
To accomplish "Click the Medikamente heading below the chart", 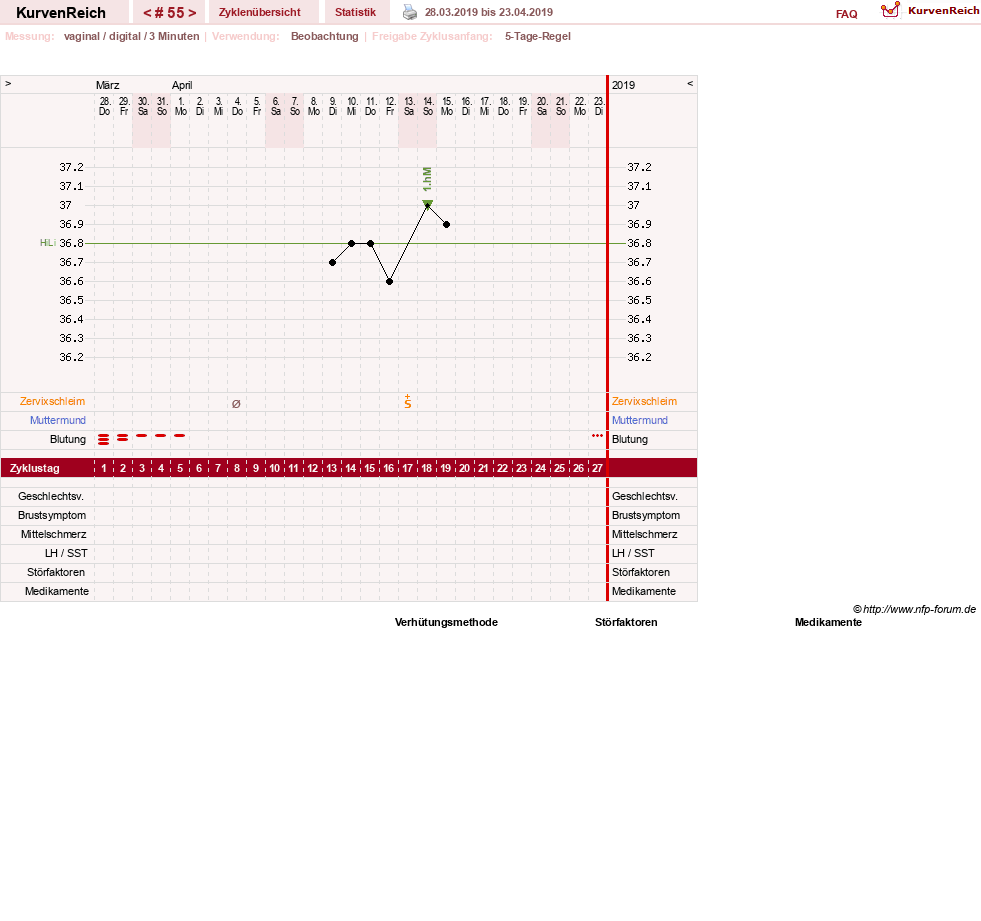I will pyautogui.click(x=828, y=622).
